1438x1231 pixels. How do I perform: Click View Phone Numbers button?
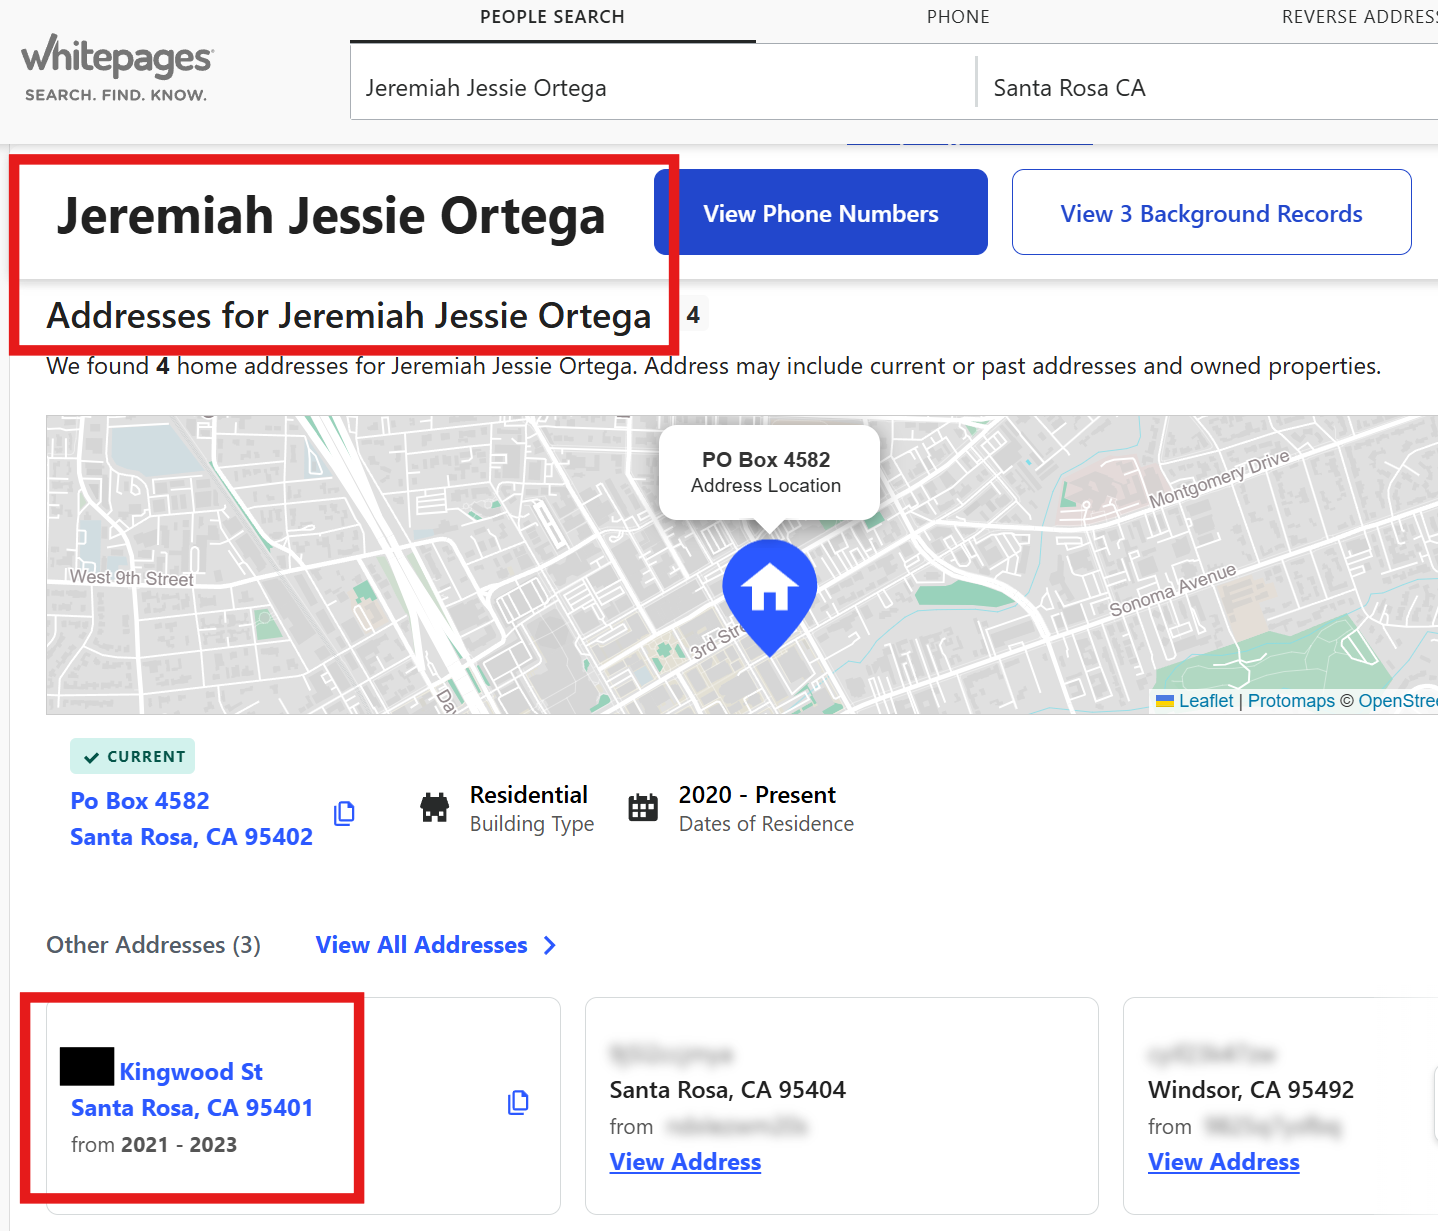[821, 212]
